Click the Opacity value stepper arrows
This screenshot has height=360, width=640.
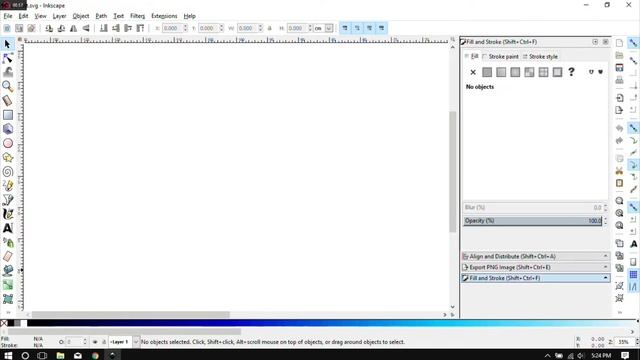(605, 221)
